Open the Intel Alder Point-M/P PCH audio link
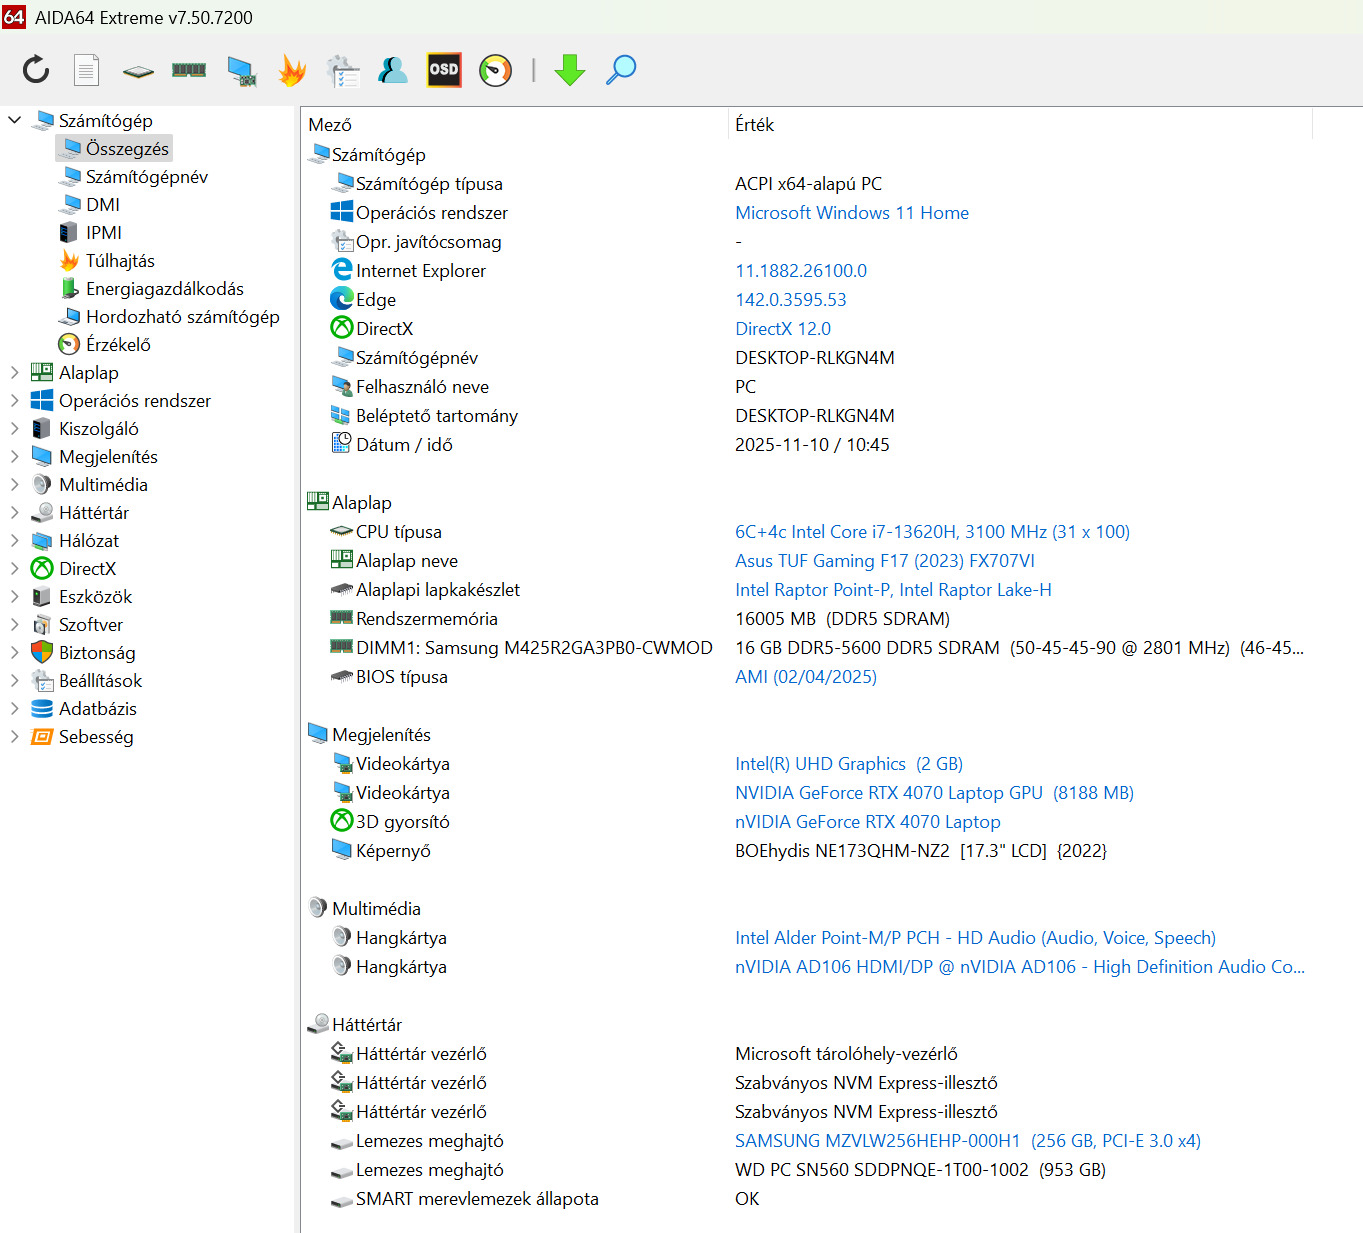 (975, 937)
